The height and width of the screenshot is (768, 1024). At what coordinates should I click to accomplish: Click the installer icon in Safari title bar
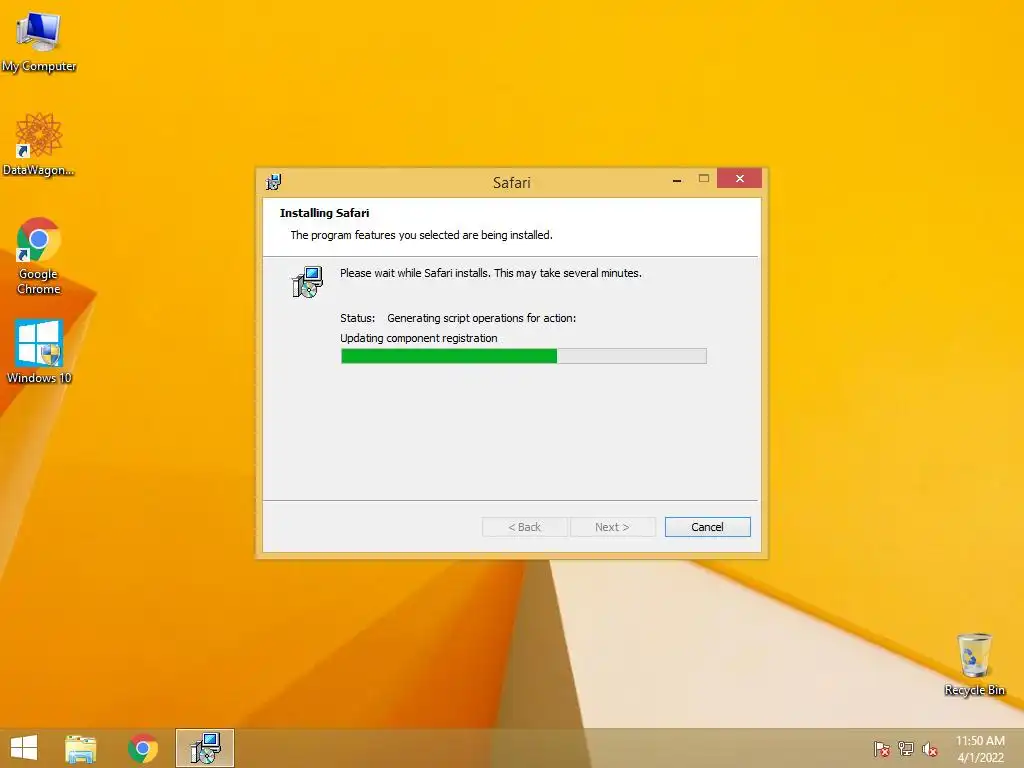[274, 182]
